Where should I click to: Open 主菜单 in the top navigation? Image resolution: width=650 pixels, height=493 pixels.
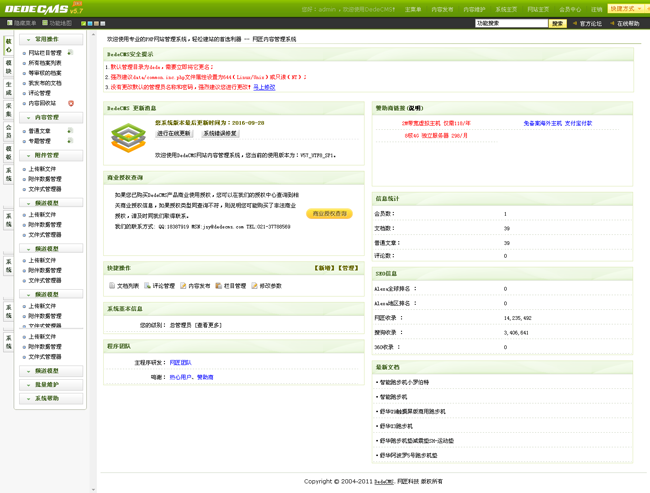click(413, 10)
